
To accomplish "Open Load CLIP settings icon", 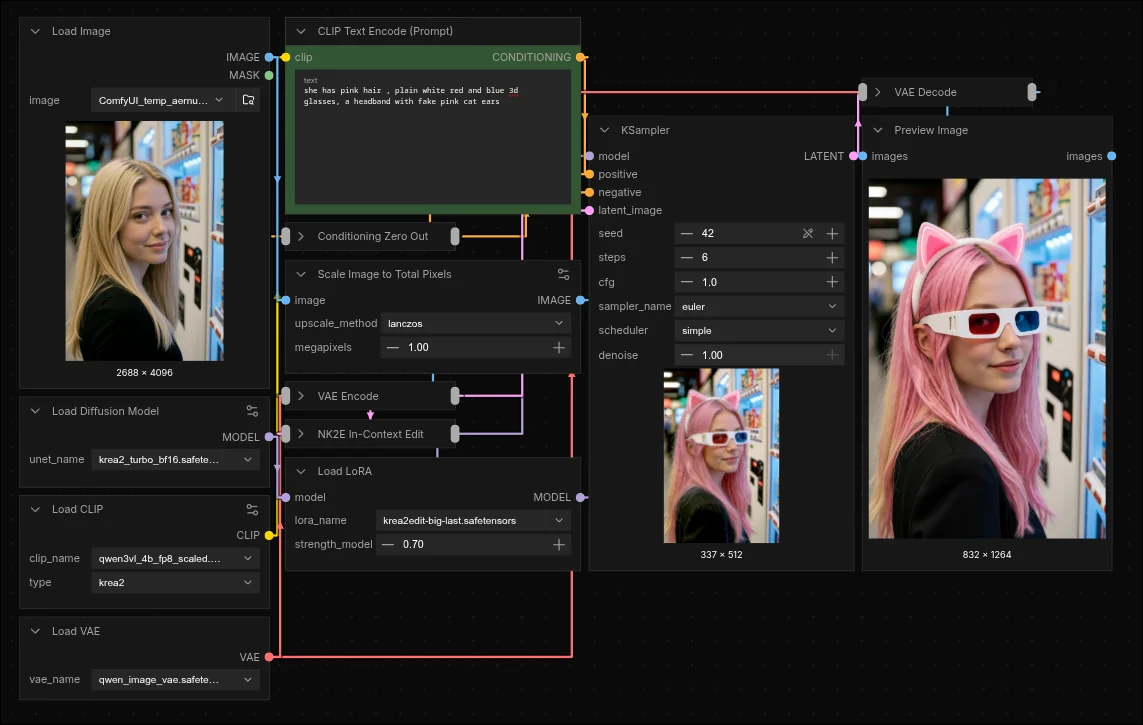I will (252, 509).
